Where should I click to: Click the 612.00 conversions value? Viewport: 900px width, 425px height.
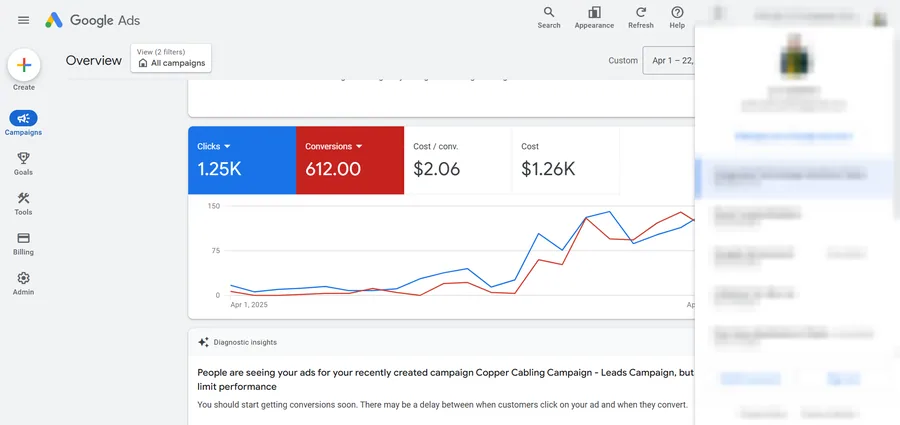(333, 169)
